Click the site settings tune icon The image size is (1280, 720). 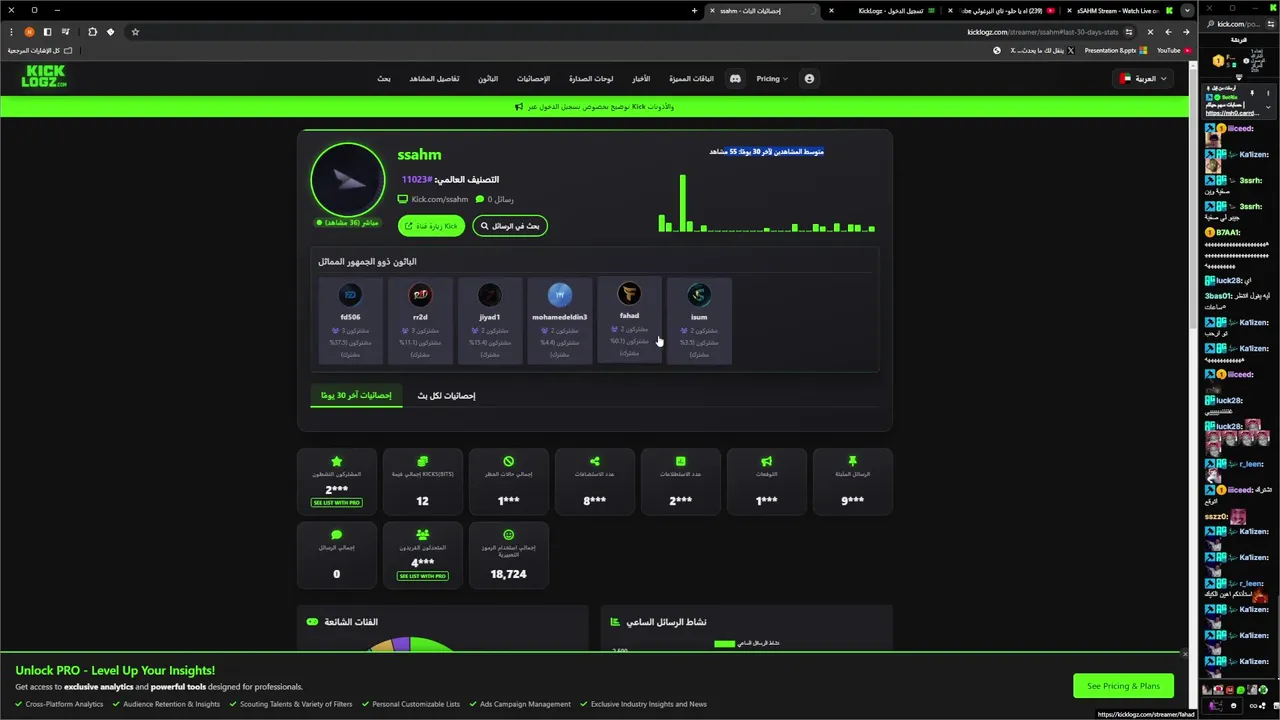[x=1129, y=32]
